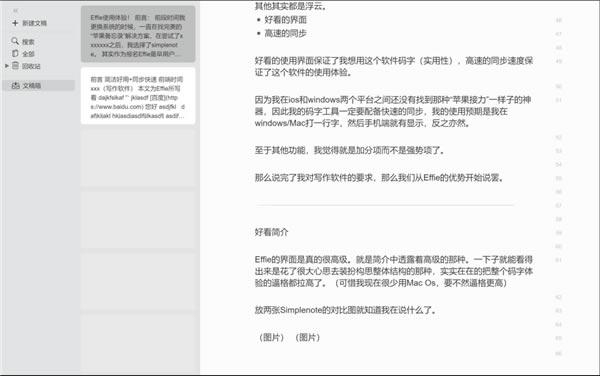The width and height of the screenshot is (600, 376).
Task: Click the heading 好看简介
Action: [271, 232]
